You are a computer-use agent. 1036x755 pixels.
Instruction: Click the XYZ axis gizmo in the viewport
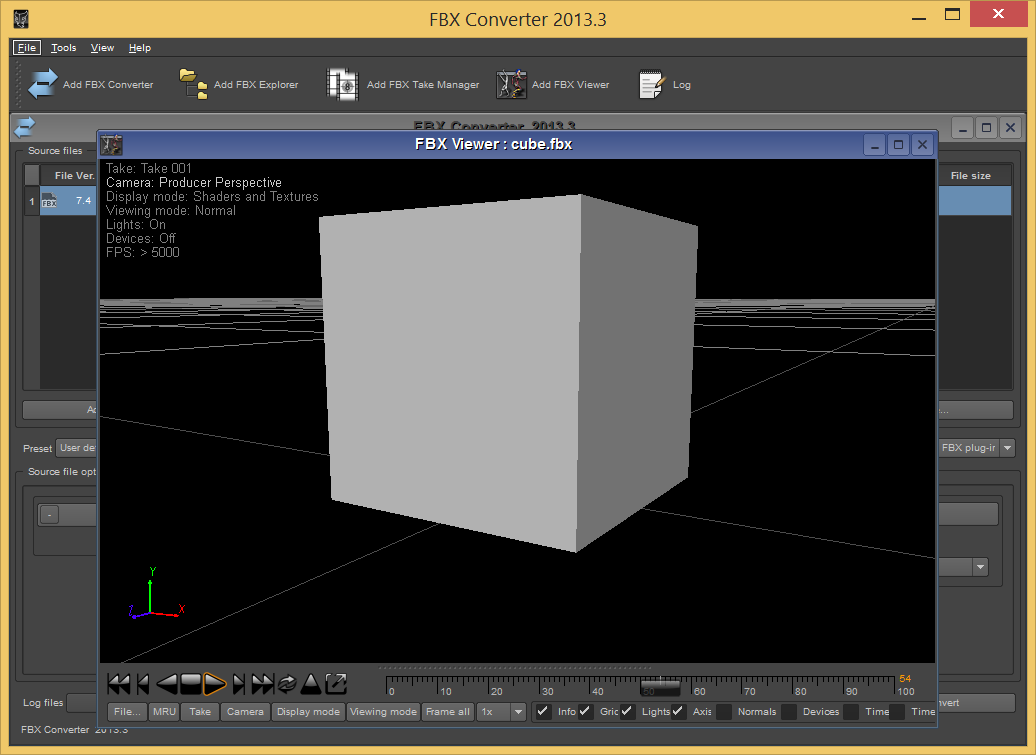(156, 594)
